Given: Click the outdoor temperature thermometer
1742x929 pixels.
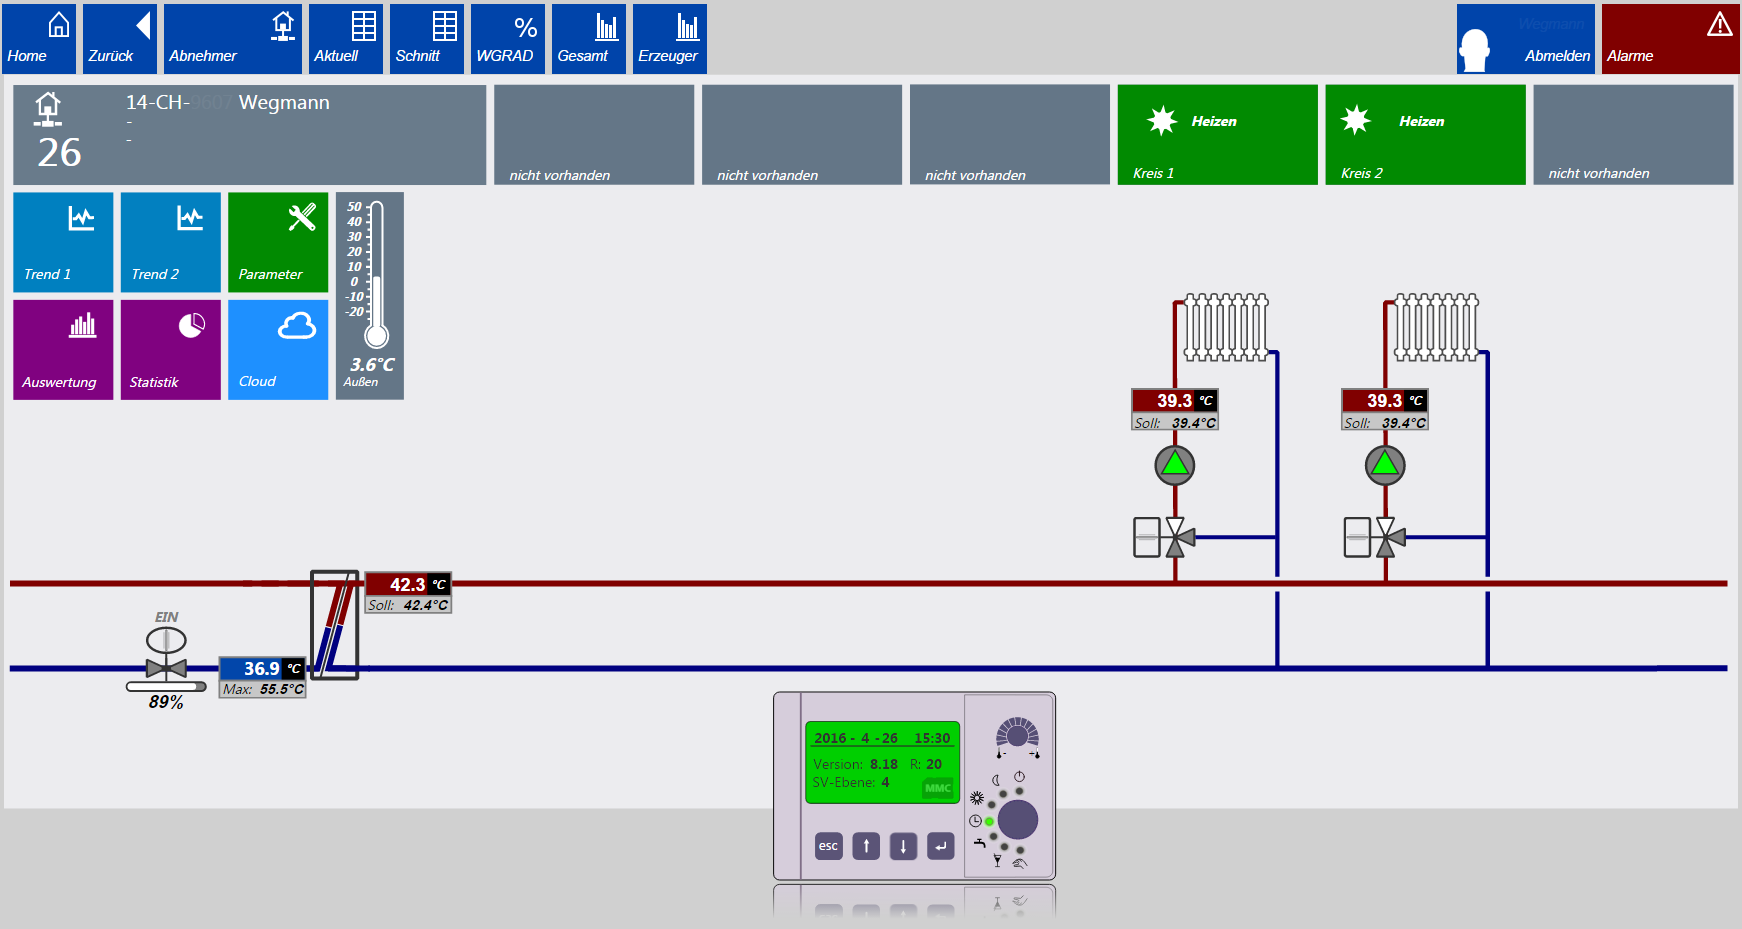Looking at the screenshot, I should click(370, 295).
